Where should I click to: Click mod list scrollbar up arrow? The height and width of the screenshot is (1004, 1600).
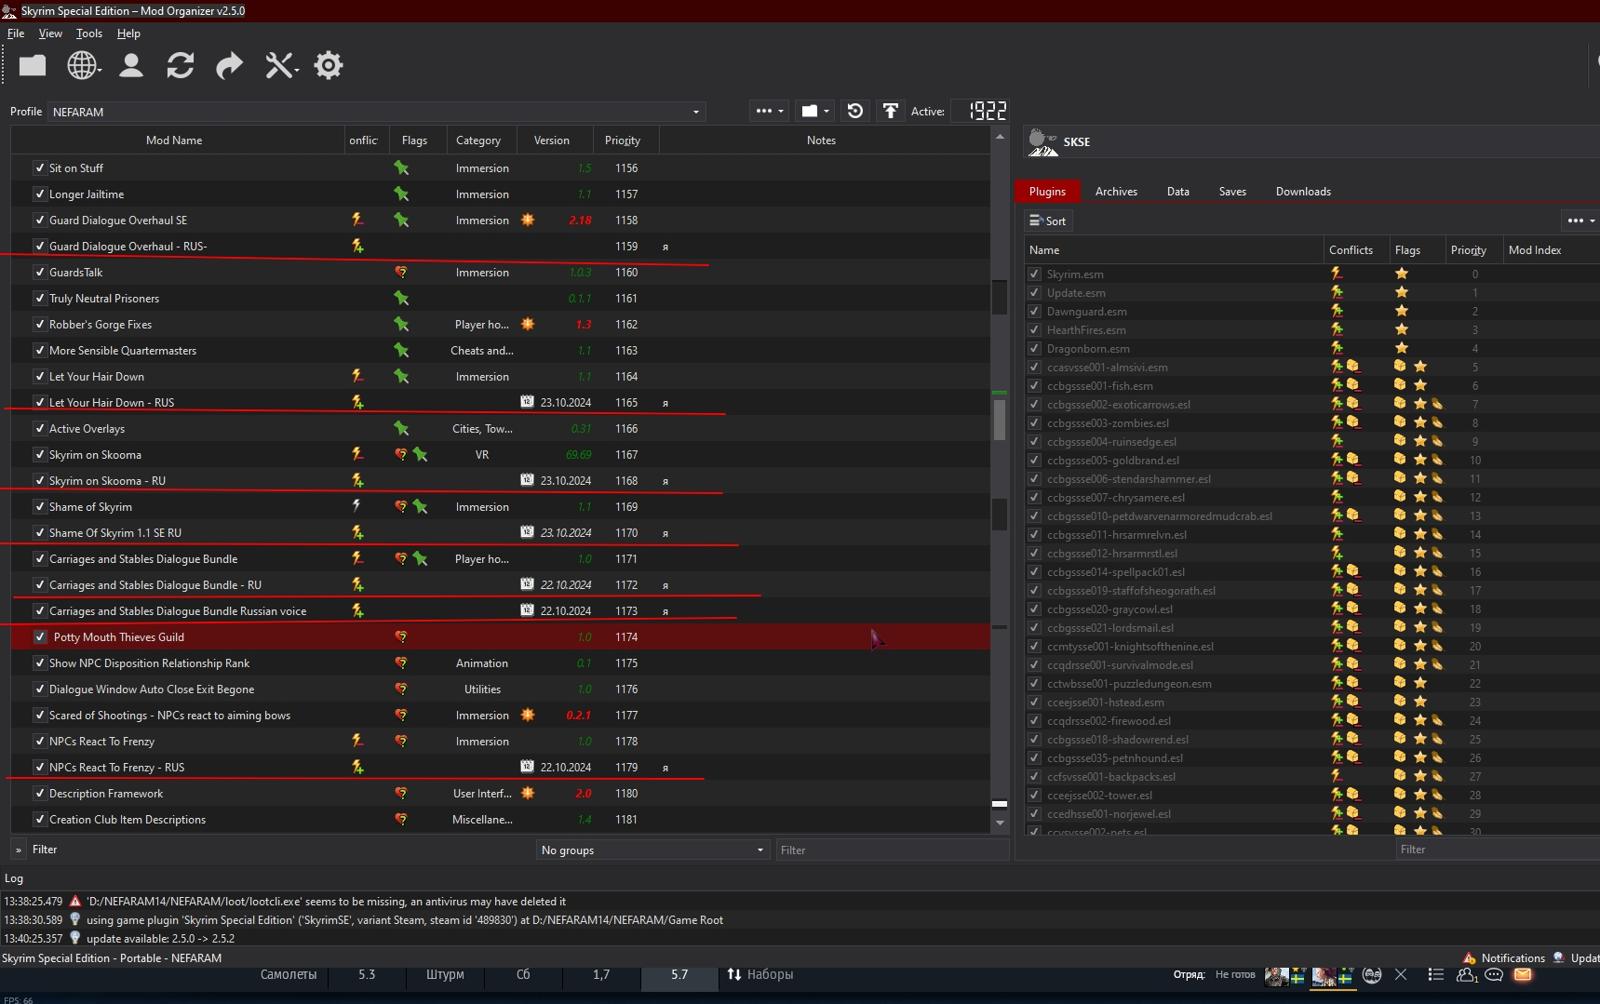(x=1000, y=136)
